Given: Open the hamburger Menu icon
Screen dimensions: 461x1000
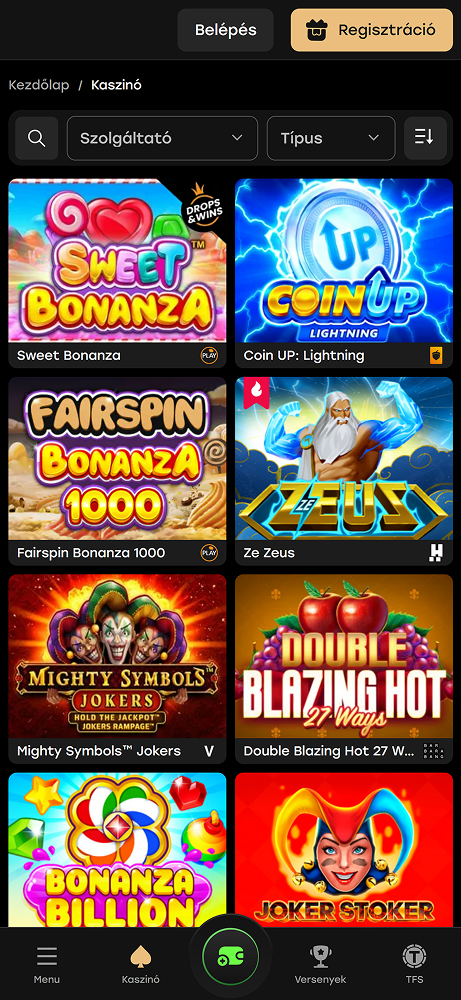Looking at the screenshot, I should 47,957.
